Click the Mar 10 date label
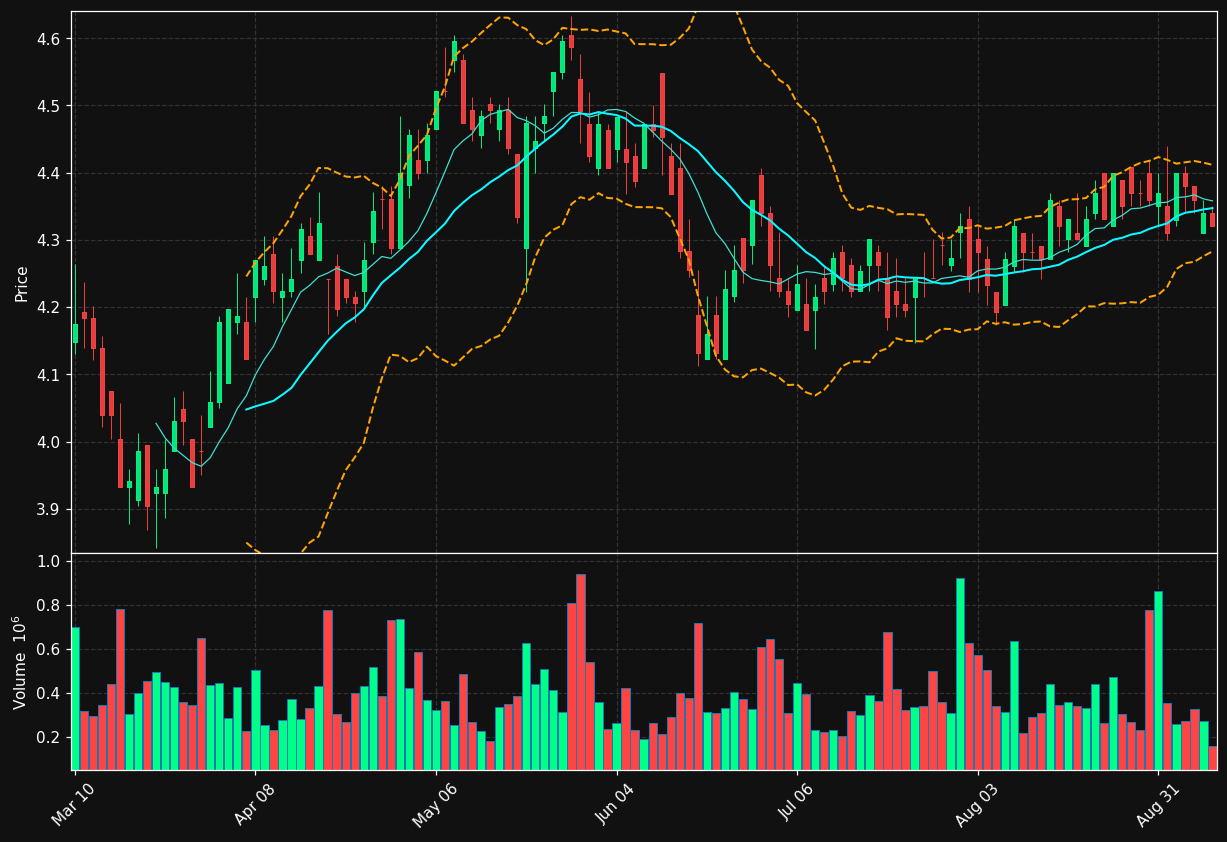Viewport: 1227px width, 842px height. pyautogui.click(x=73, y=804)
